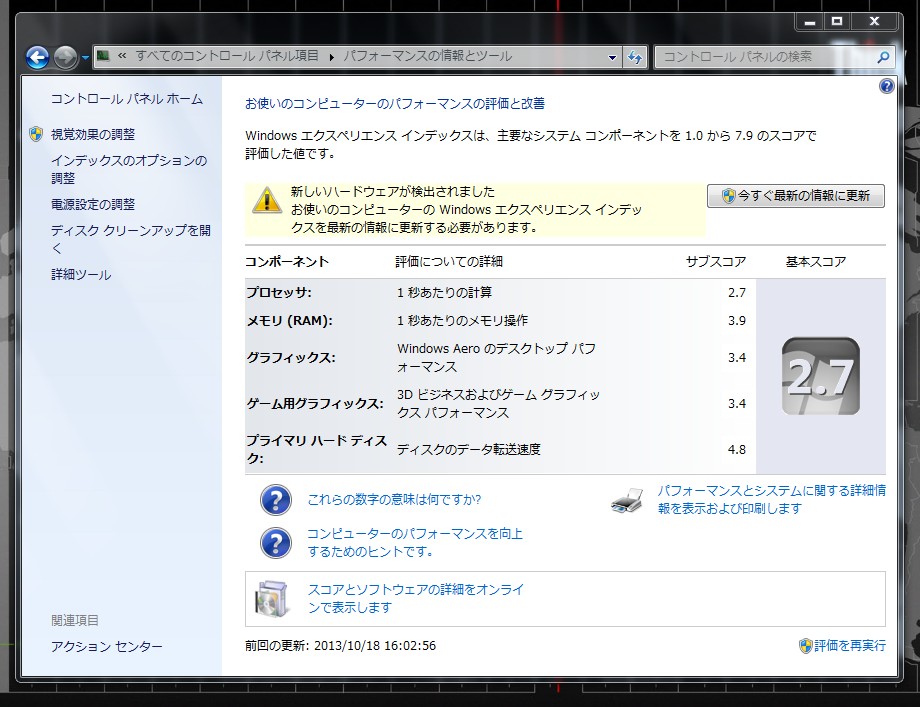Click question icon beside performance tips link
The height and width of the screenshot is (707, 920).
point(275,543)
